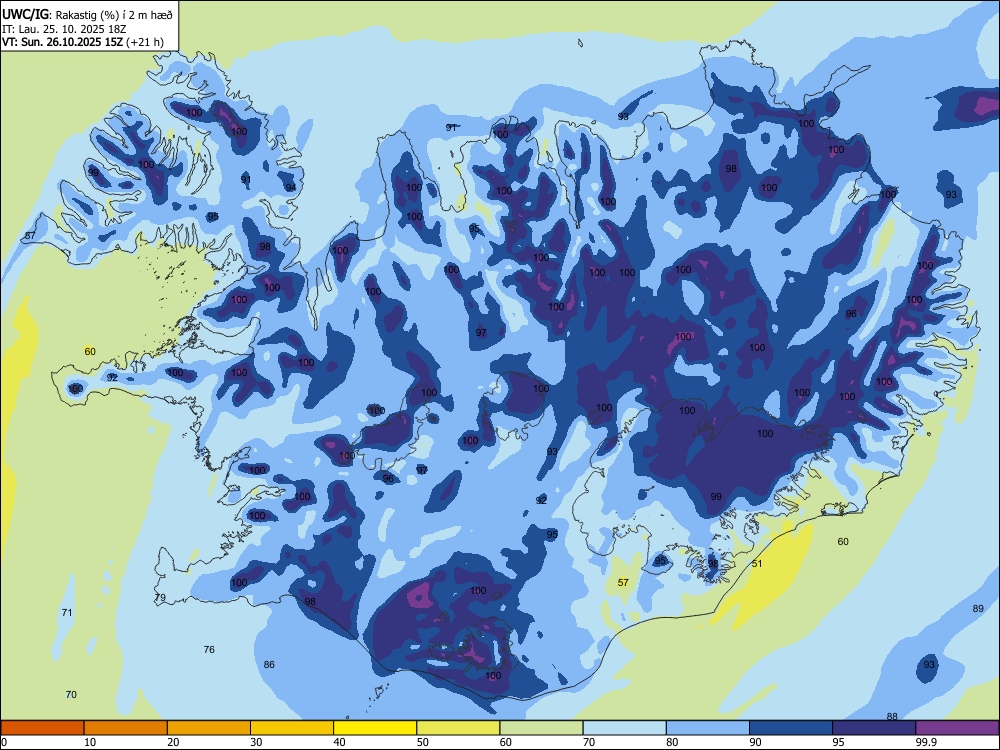Click the 'VT: Sun. 26.10.2025 15Z (+21 h)' line
This screenshot has width=1000, height=750.
(83, 43)
